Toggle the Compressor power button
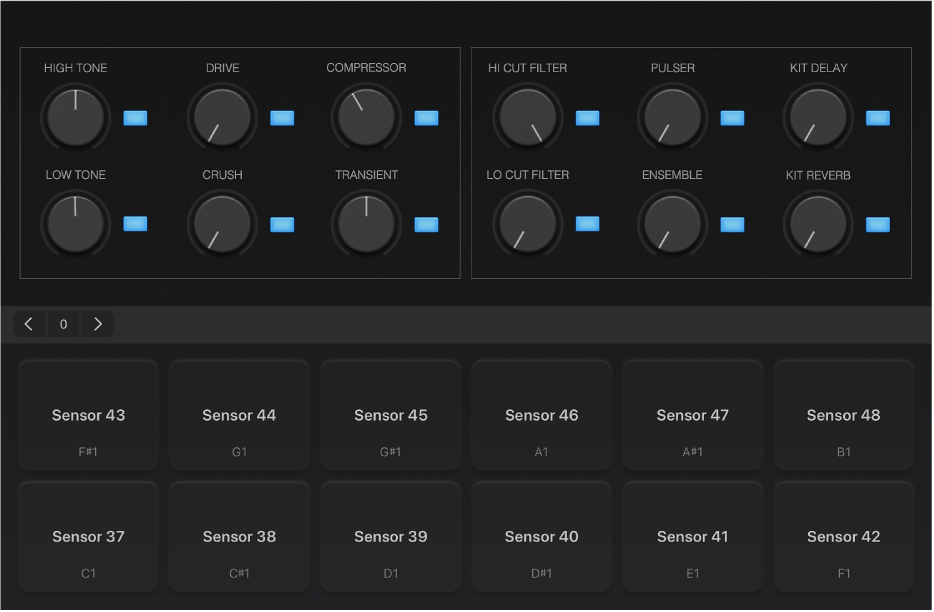Image resolution: width=934 pixels, height=612 pixels. coord(426,118)
